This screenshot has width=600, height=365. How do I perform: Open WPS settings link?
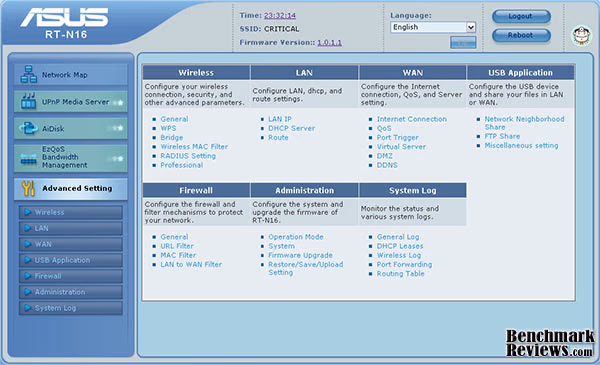[168, 128]
